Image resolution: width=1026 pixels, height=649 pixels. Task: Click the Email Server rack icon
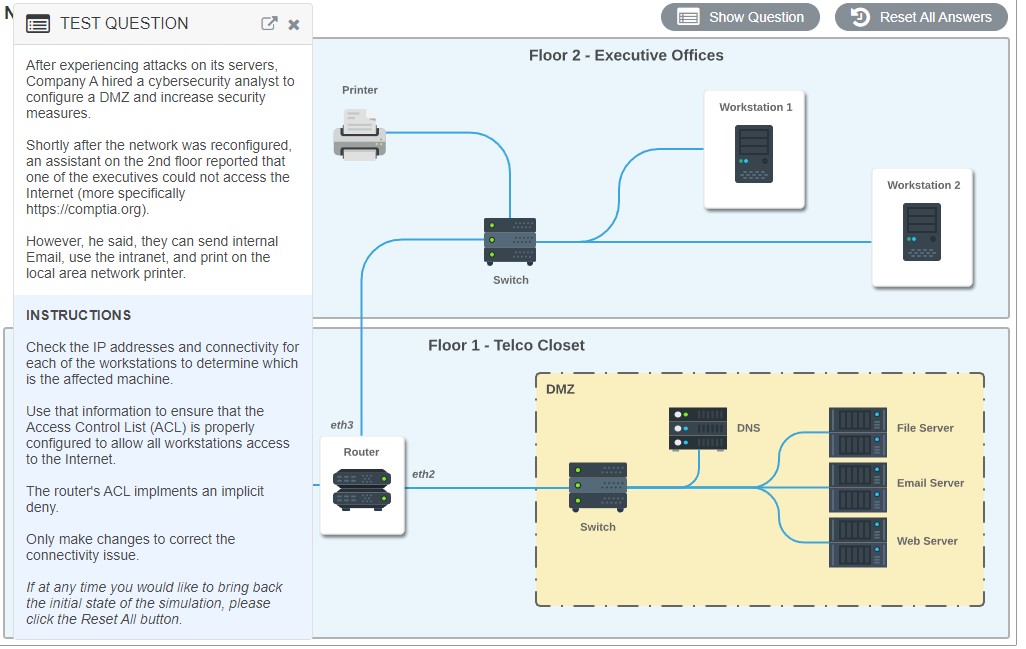pos(858,487)
